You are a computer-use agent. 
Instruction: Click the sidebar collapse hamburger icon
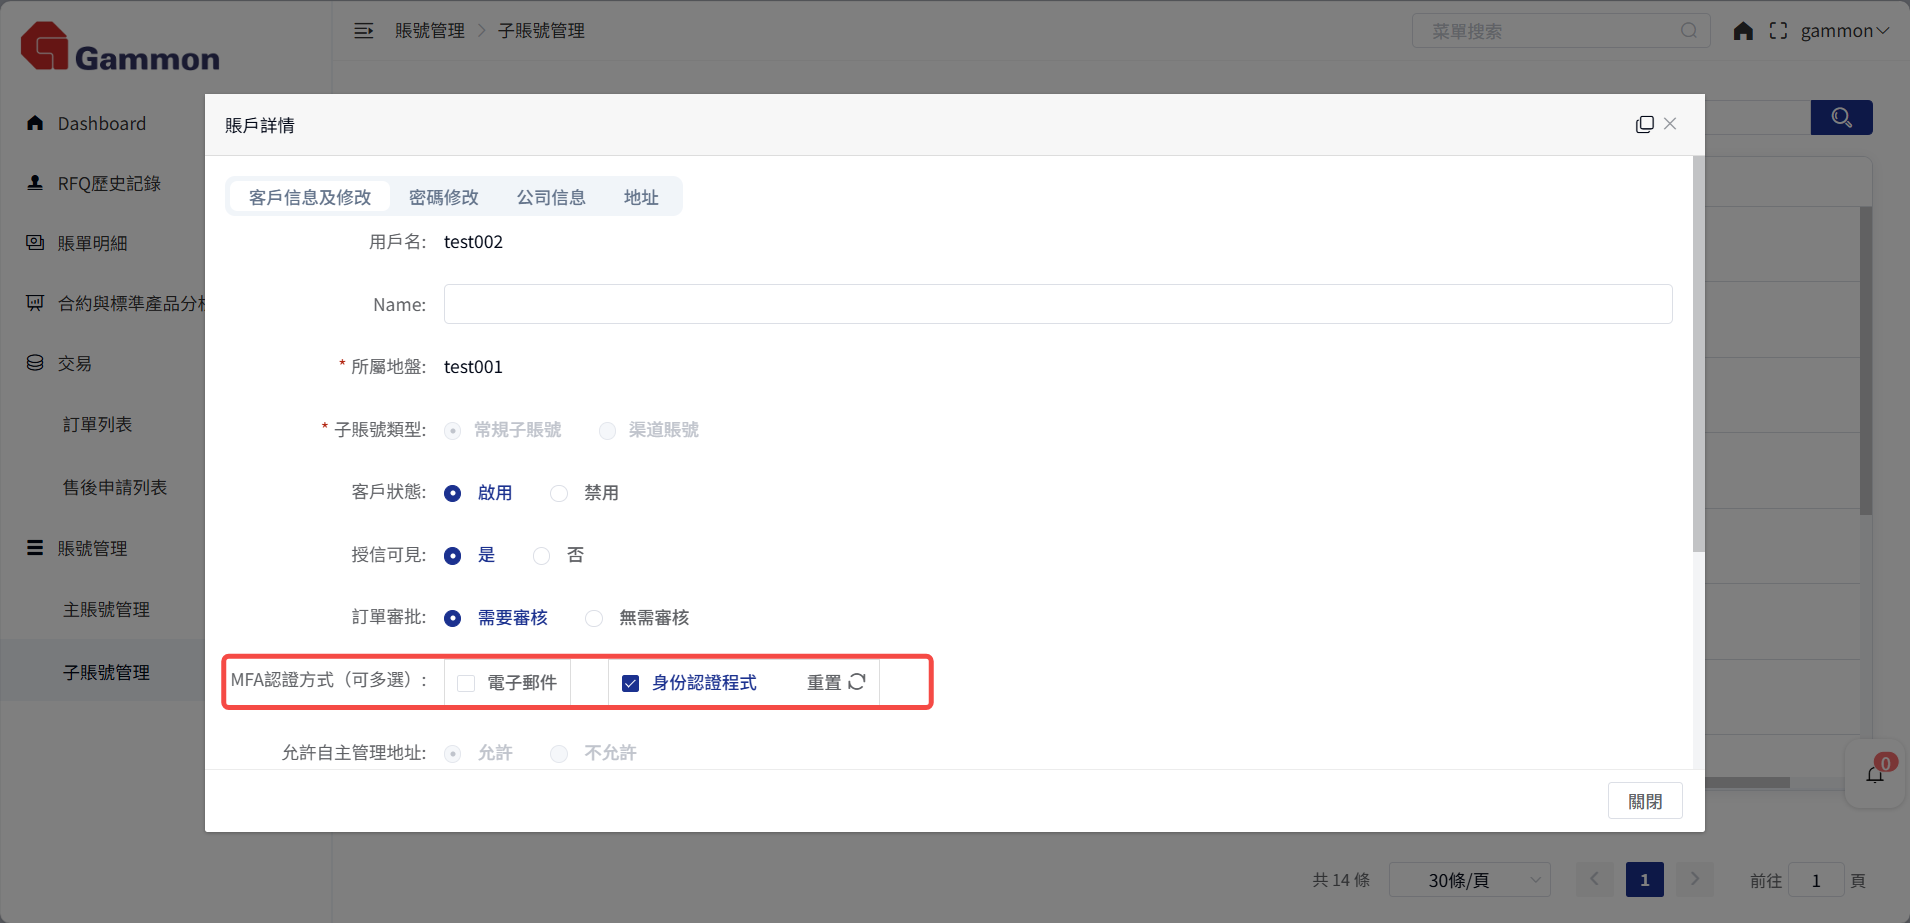click(363, 31)
